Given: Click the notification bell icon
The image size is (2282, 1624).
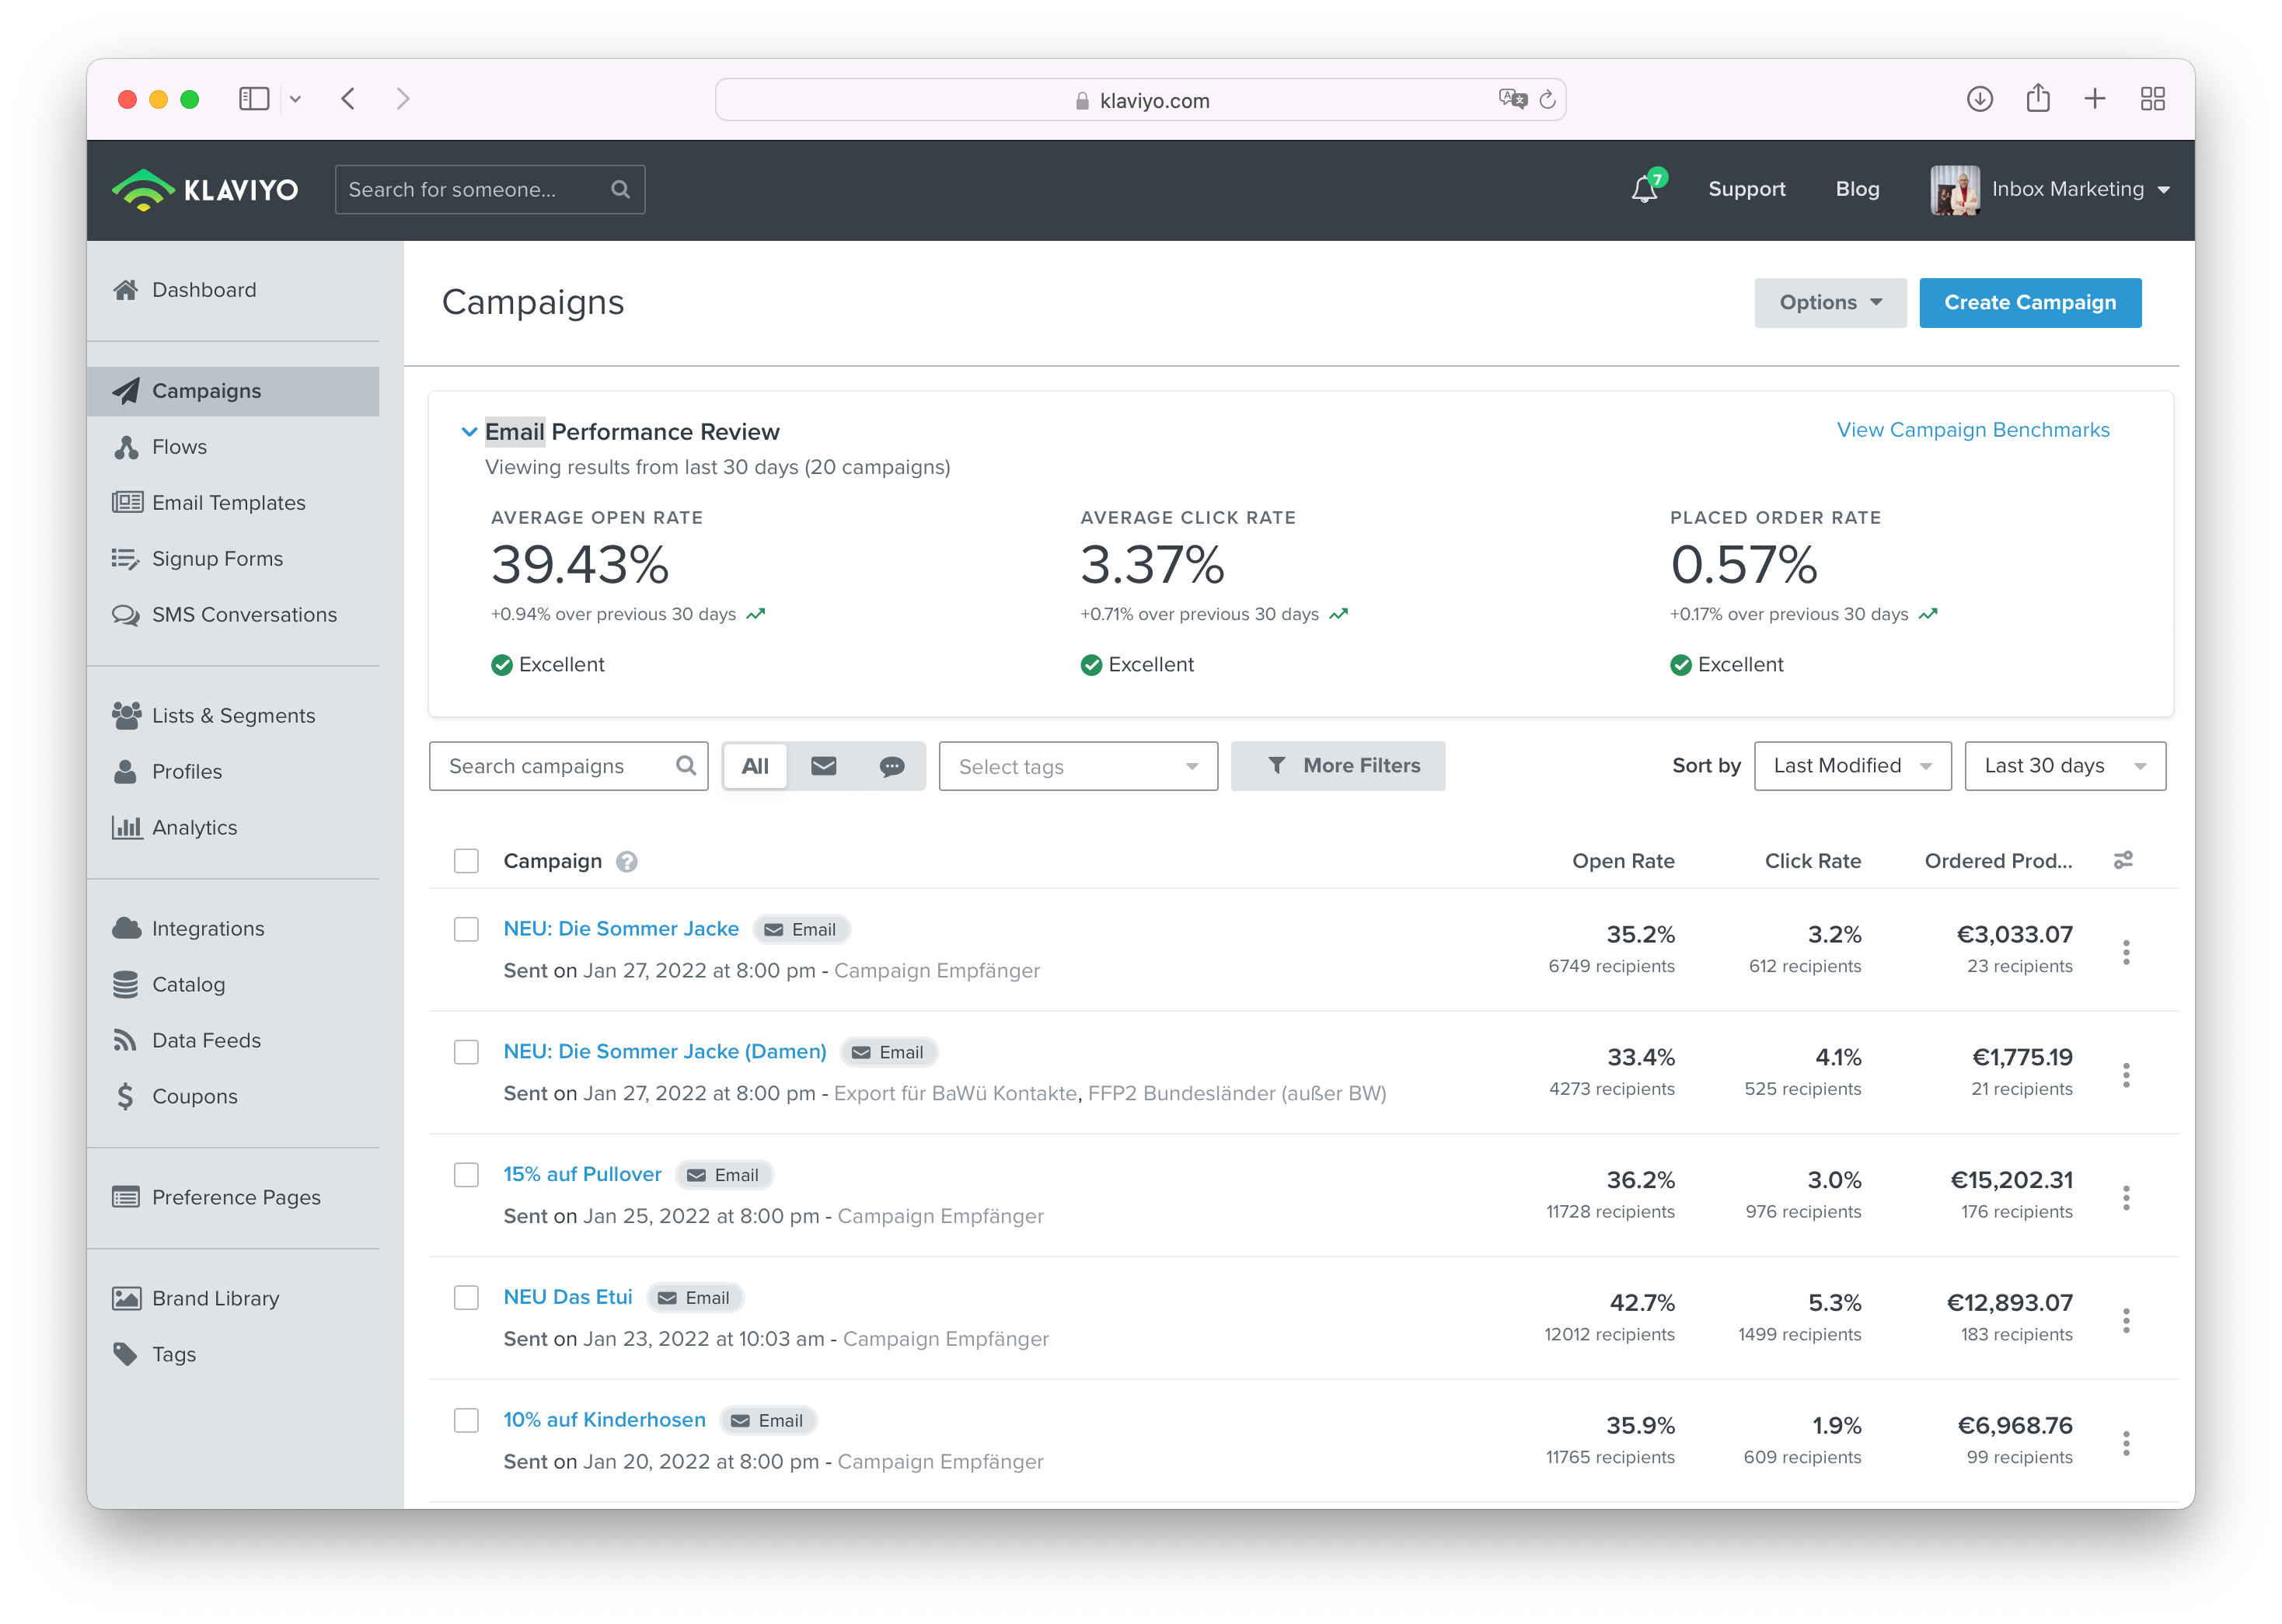Looking at the screenshot, I should (x=1644, y=189).
